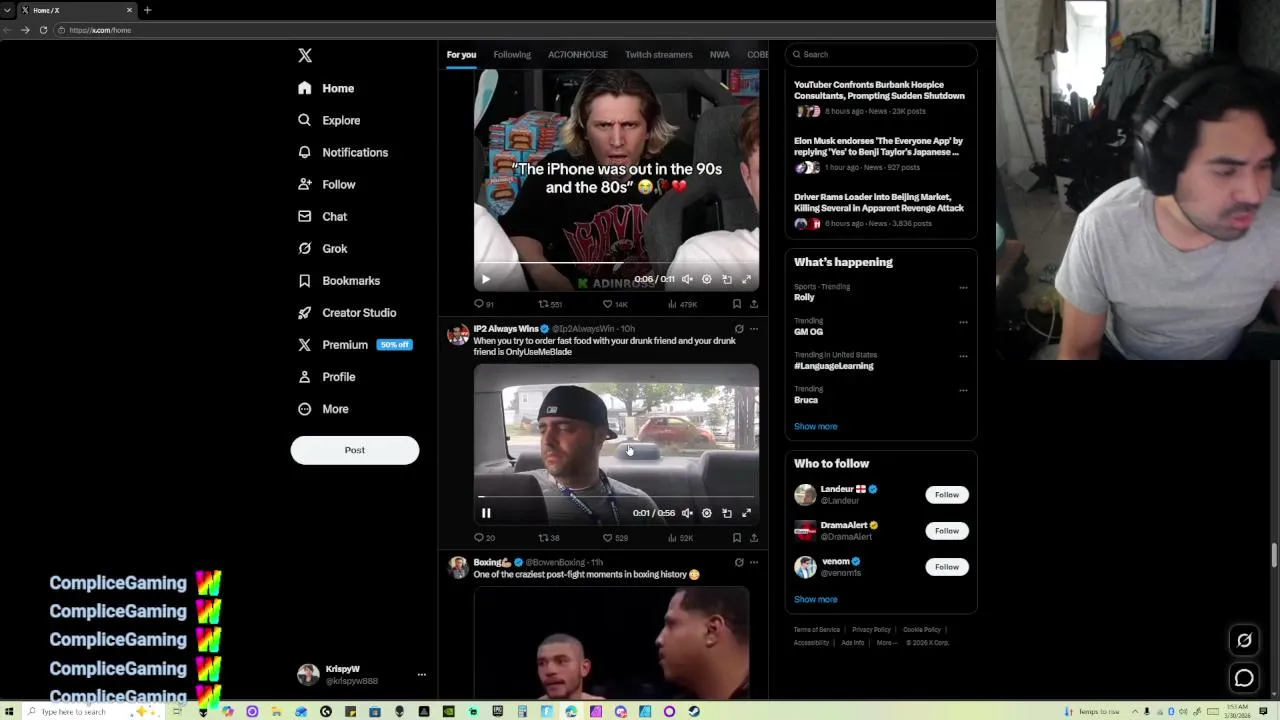1280x720 pixels.
Task: Seek on IP2 Always Wins video progress bar
Action: 616,497
